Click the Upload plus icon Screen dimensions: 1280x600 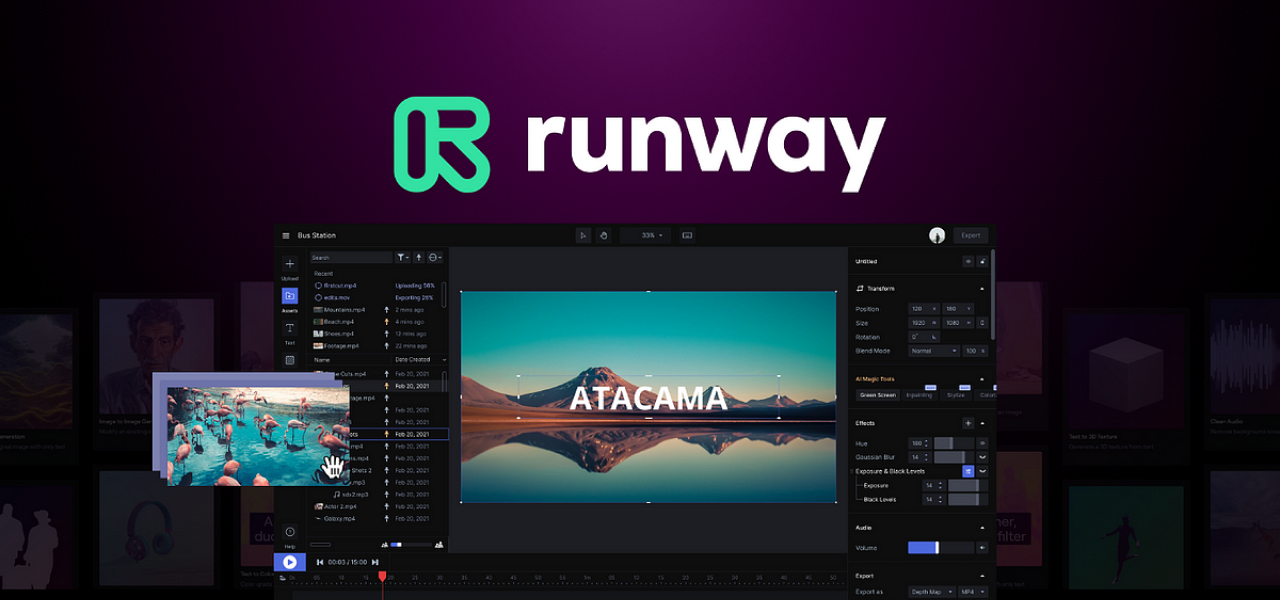point(290,264)
